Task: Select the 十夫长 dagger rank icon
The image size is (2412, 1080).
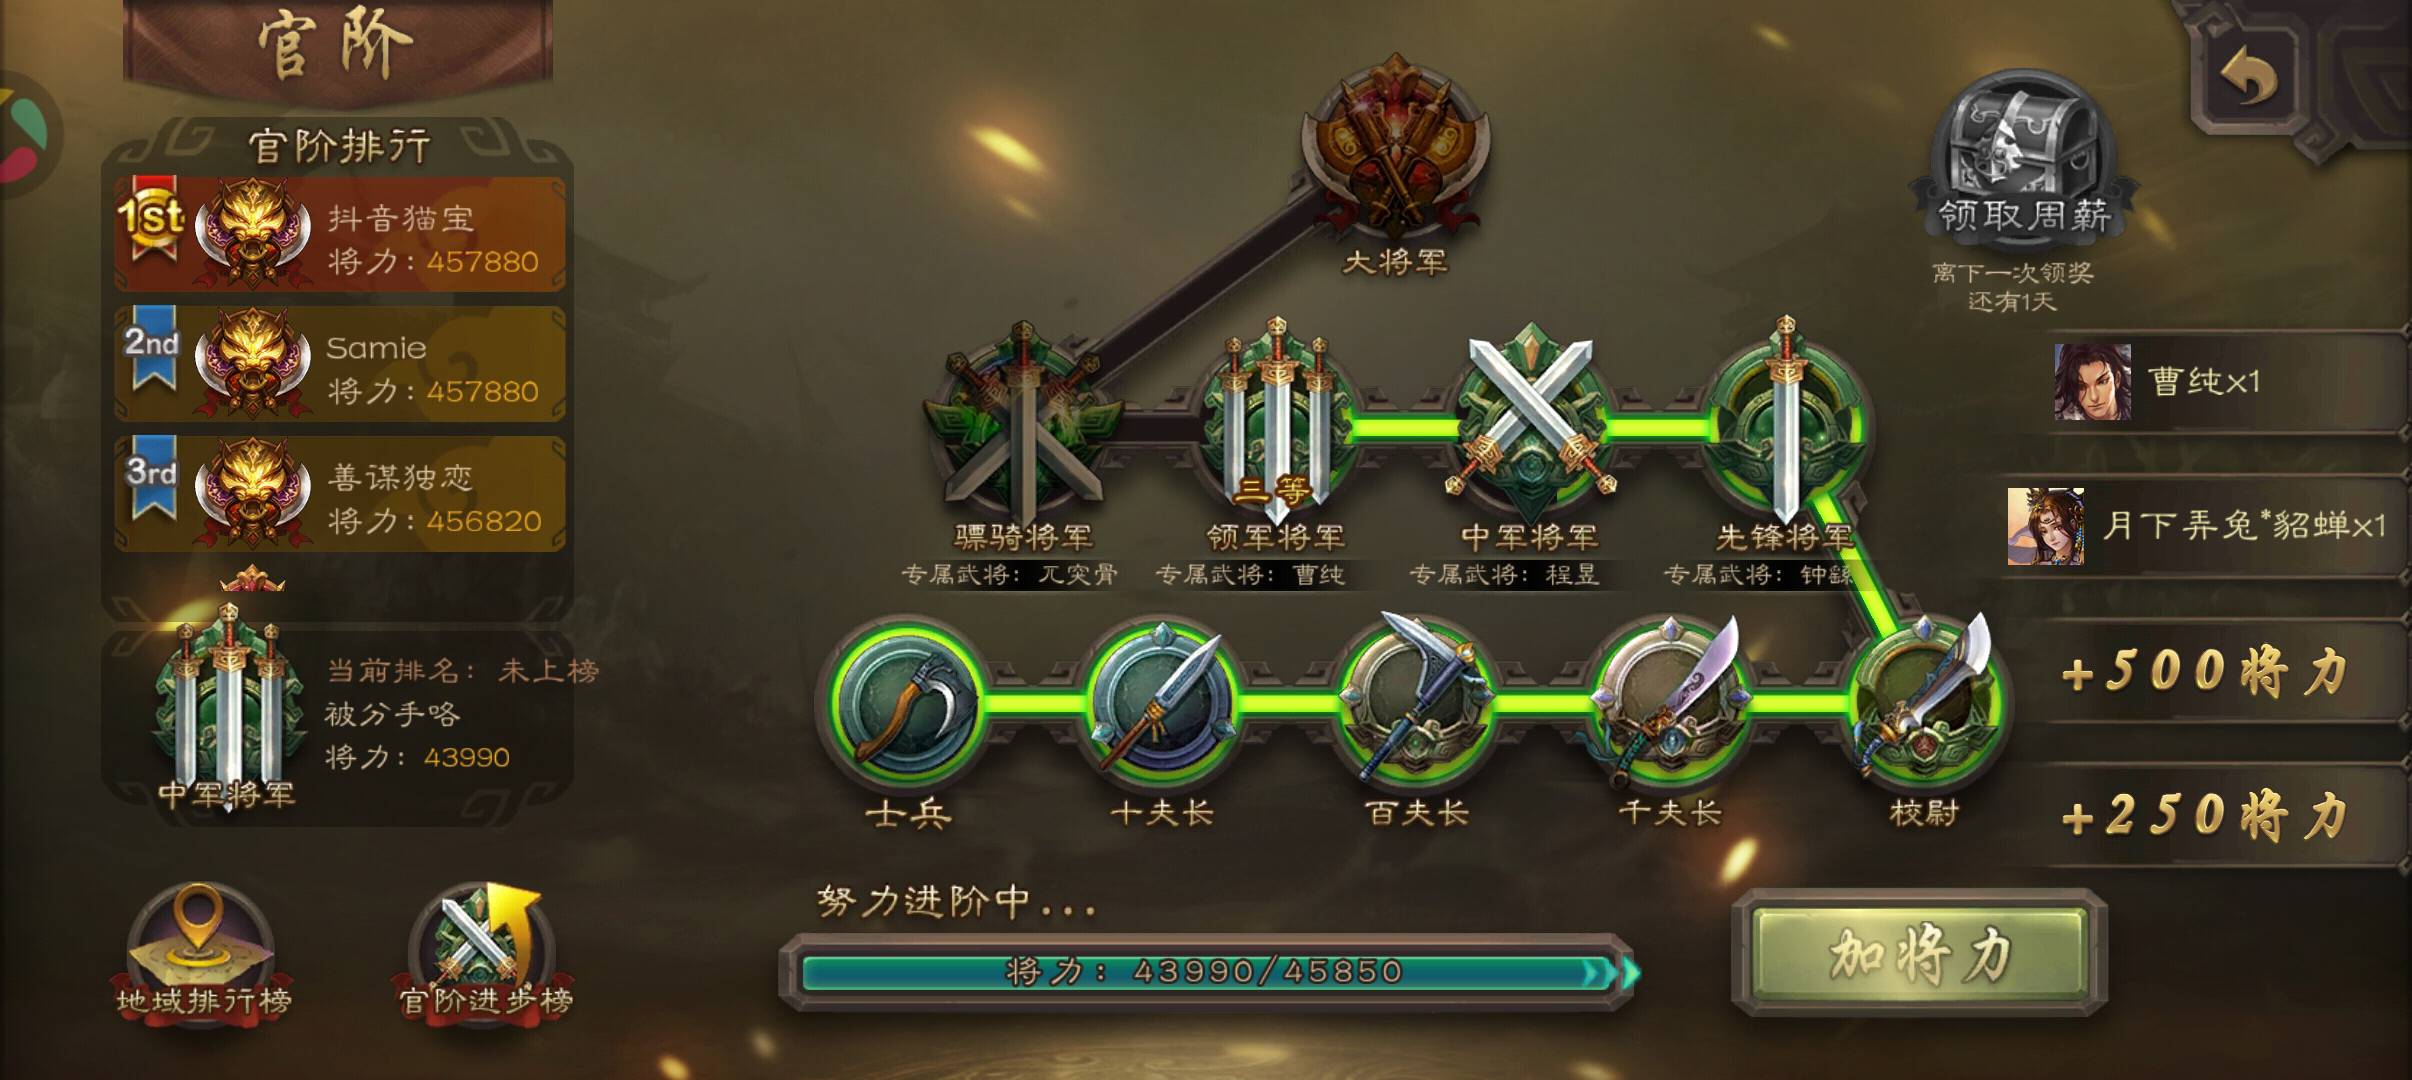Action: click(1162, 700)
